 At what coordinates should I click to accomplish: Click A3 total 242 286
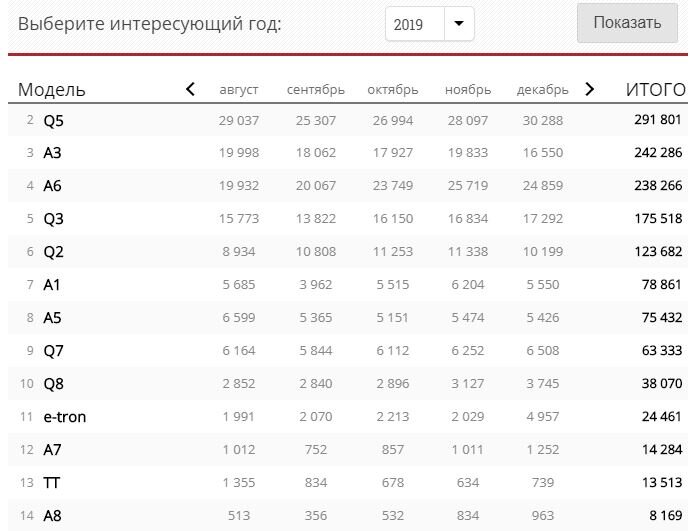[x=658, y=153]
